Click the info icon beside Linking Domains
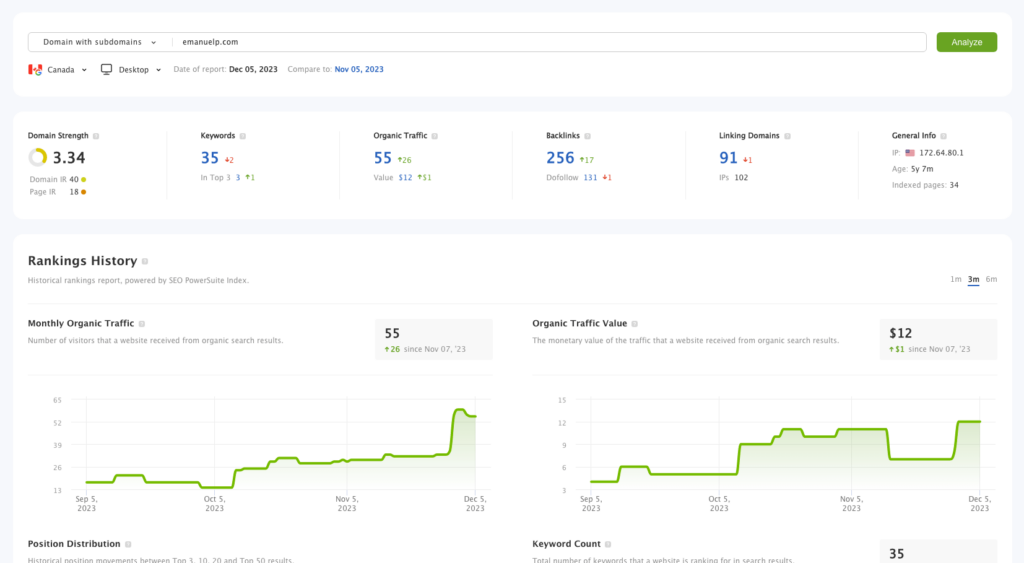The image size is (1024, 563). point(788,136)
